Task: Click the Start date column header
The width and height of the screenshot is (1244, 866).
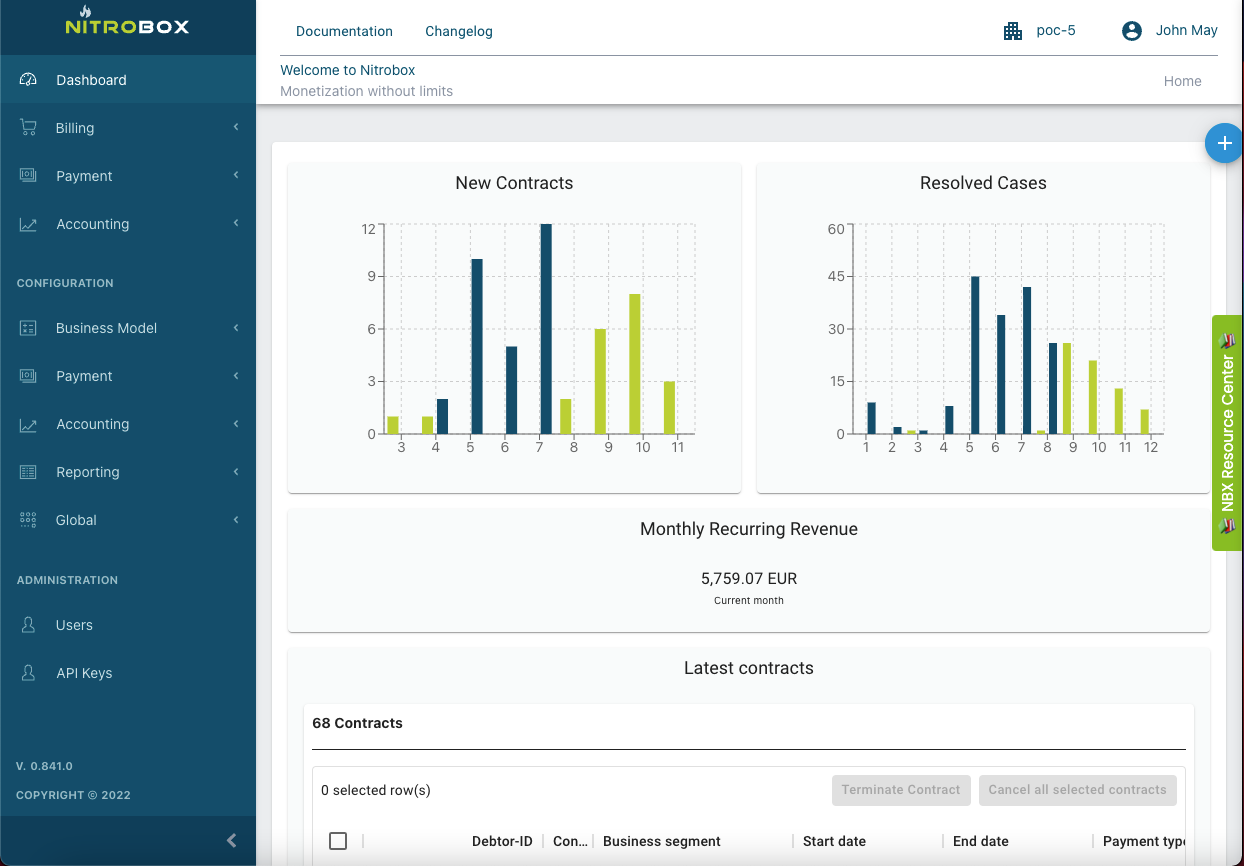Action: [834, 841]
